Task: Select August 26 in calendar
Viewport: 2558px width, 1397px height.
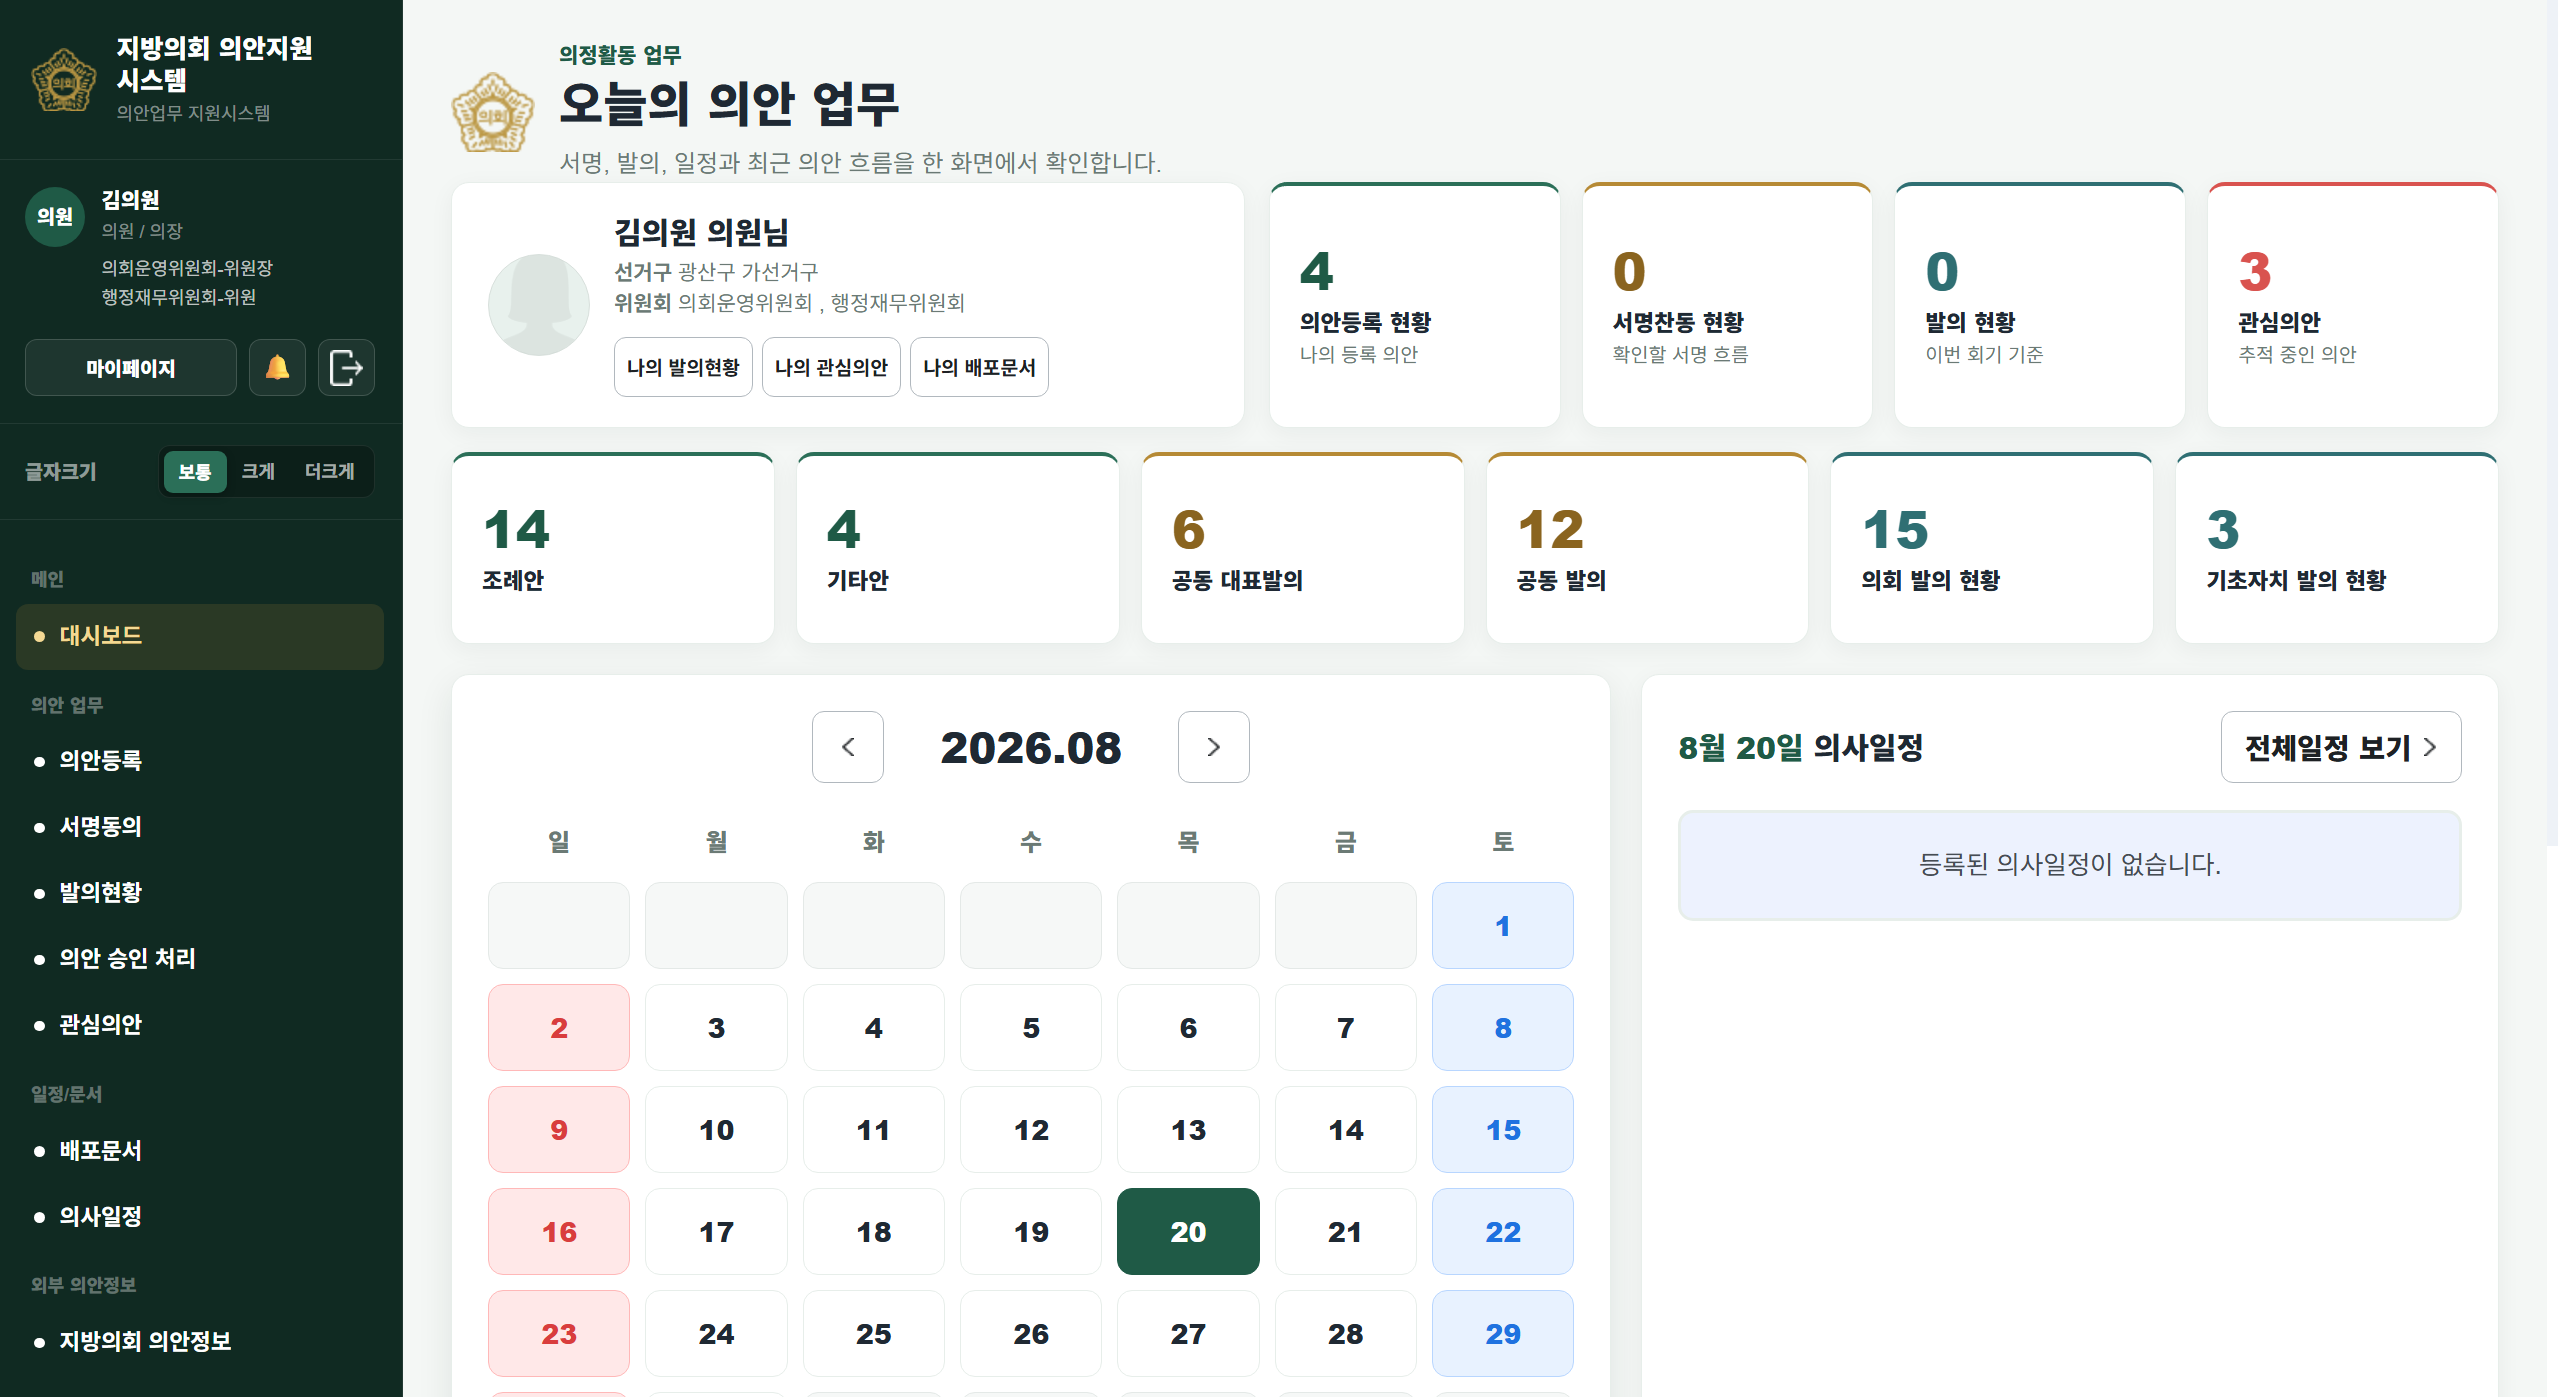Action: click(x=1031, y=1334)
